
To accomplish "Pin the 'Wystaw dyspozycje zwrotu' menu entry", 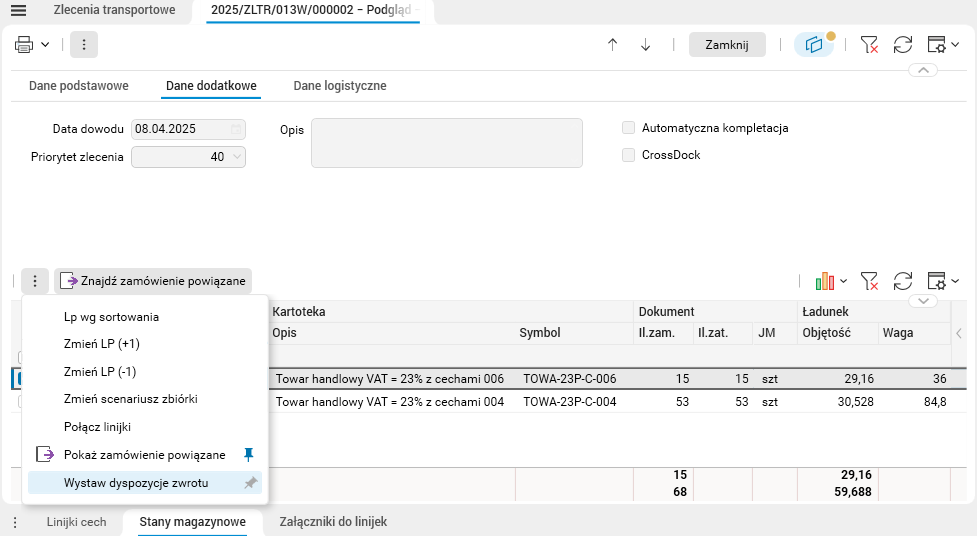I will click(x=250, y=483).
